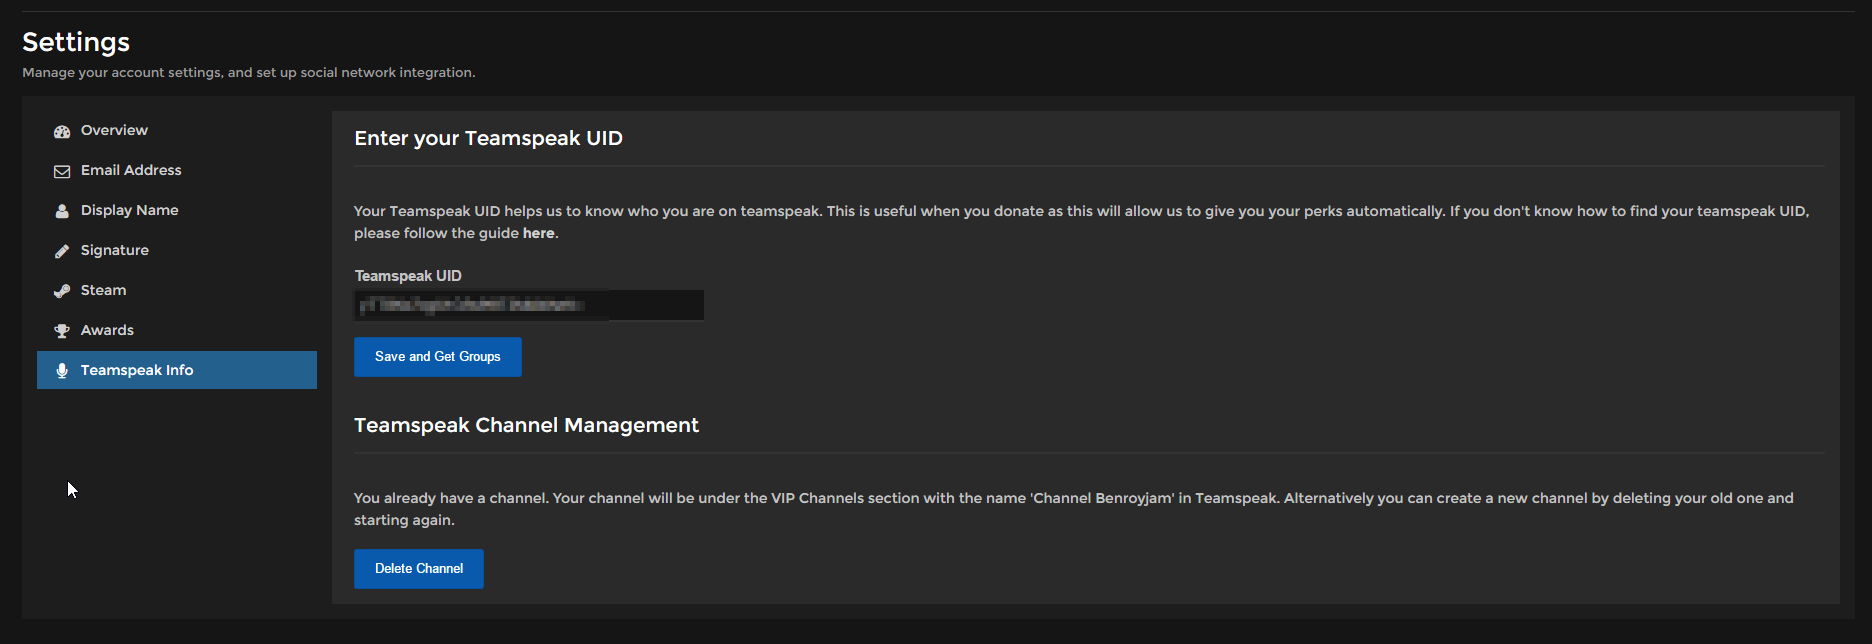Click the Teamspeak Info microphone icon

pos(62,371)
